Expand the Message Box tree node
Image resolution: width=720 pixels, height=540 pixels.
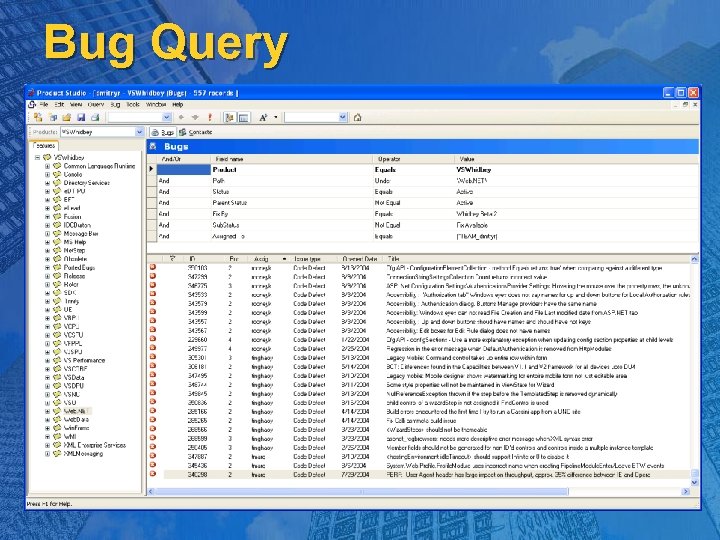[47, 234]
